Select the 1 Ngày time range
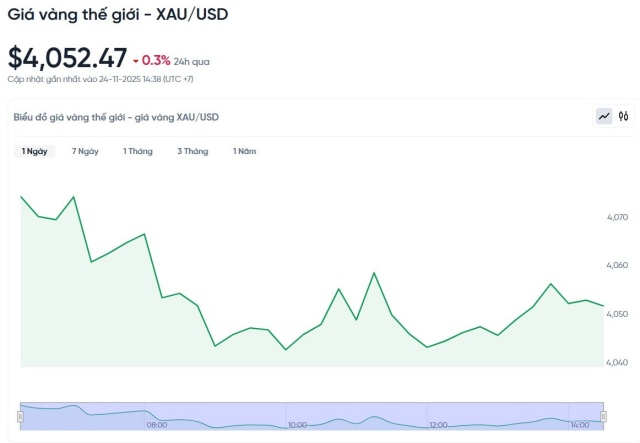640x443 pixels. pos(35,151)
